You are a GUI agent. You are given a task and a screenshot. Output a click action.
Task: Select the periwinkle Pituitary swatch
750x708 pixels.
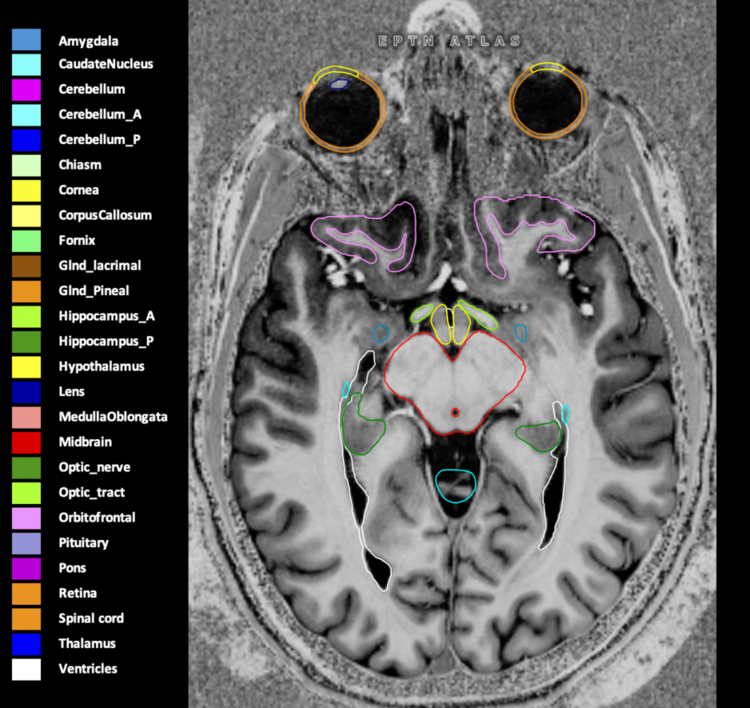point(26,543)
